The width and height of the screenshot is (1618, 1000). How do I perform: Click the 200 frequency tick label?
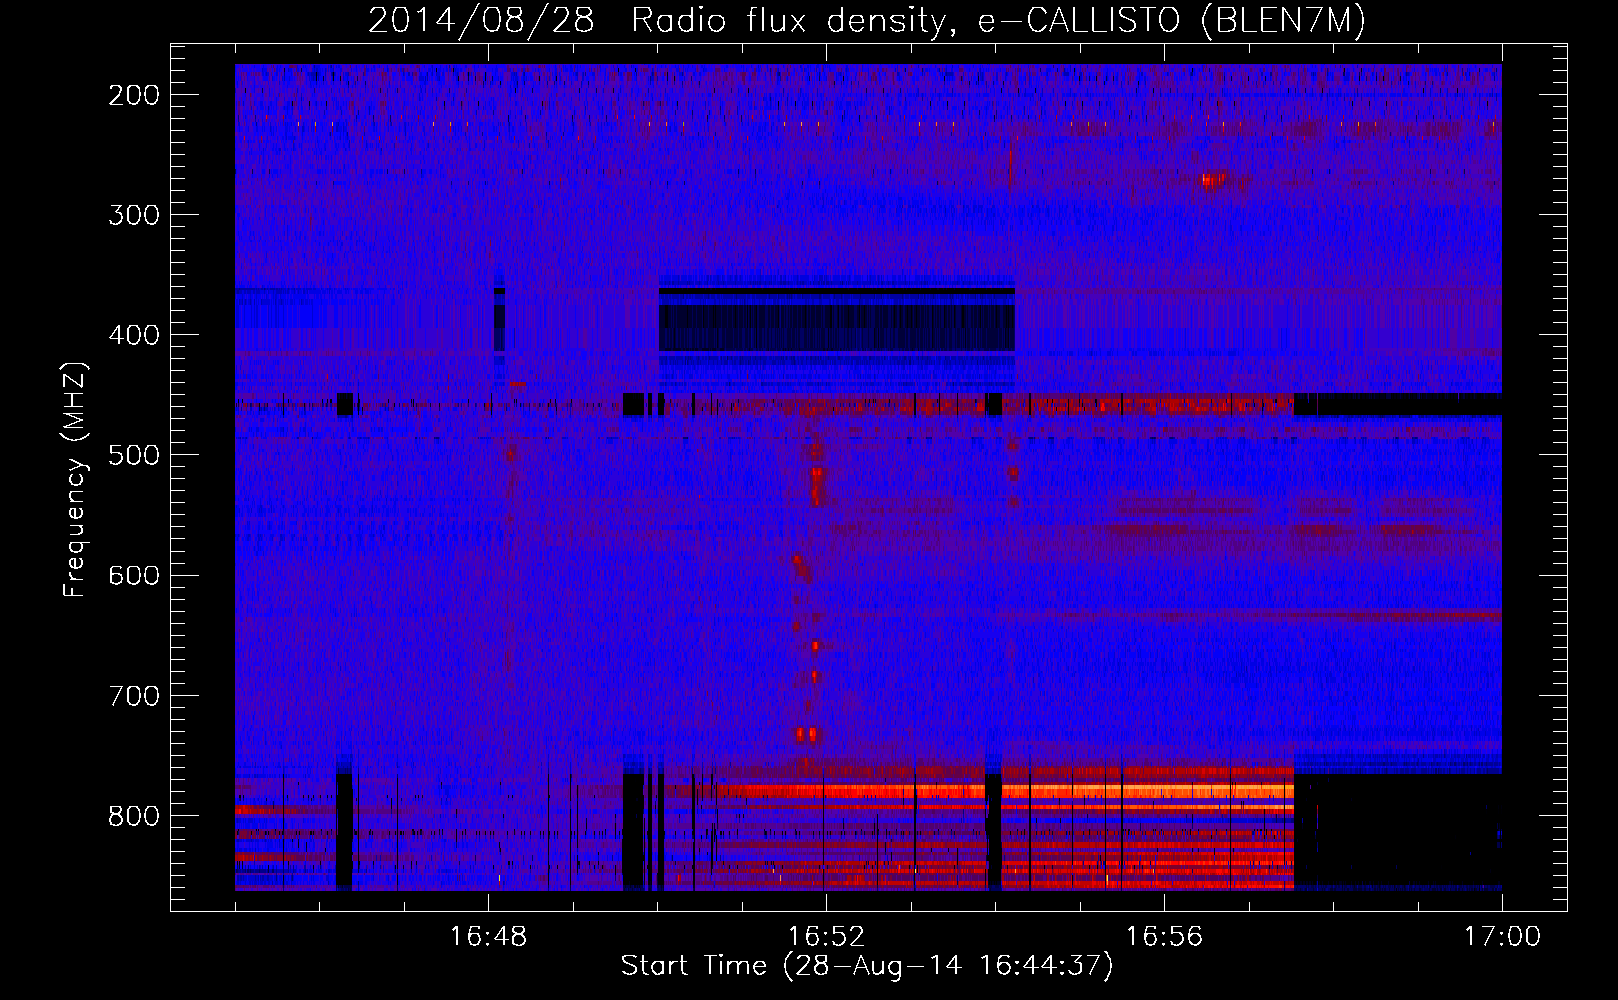(134, 95)
